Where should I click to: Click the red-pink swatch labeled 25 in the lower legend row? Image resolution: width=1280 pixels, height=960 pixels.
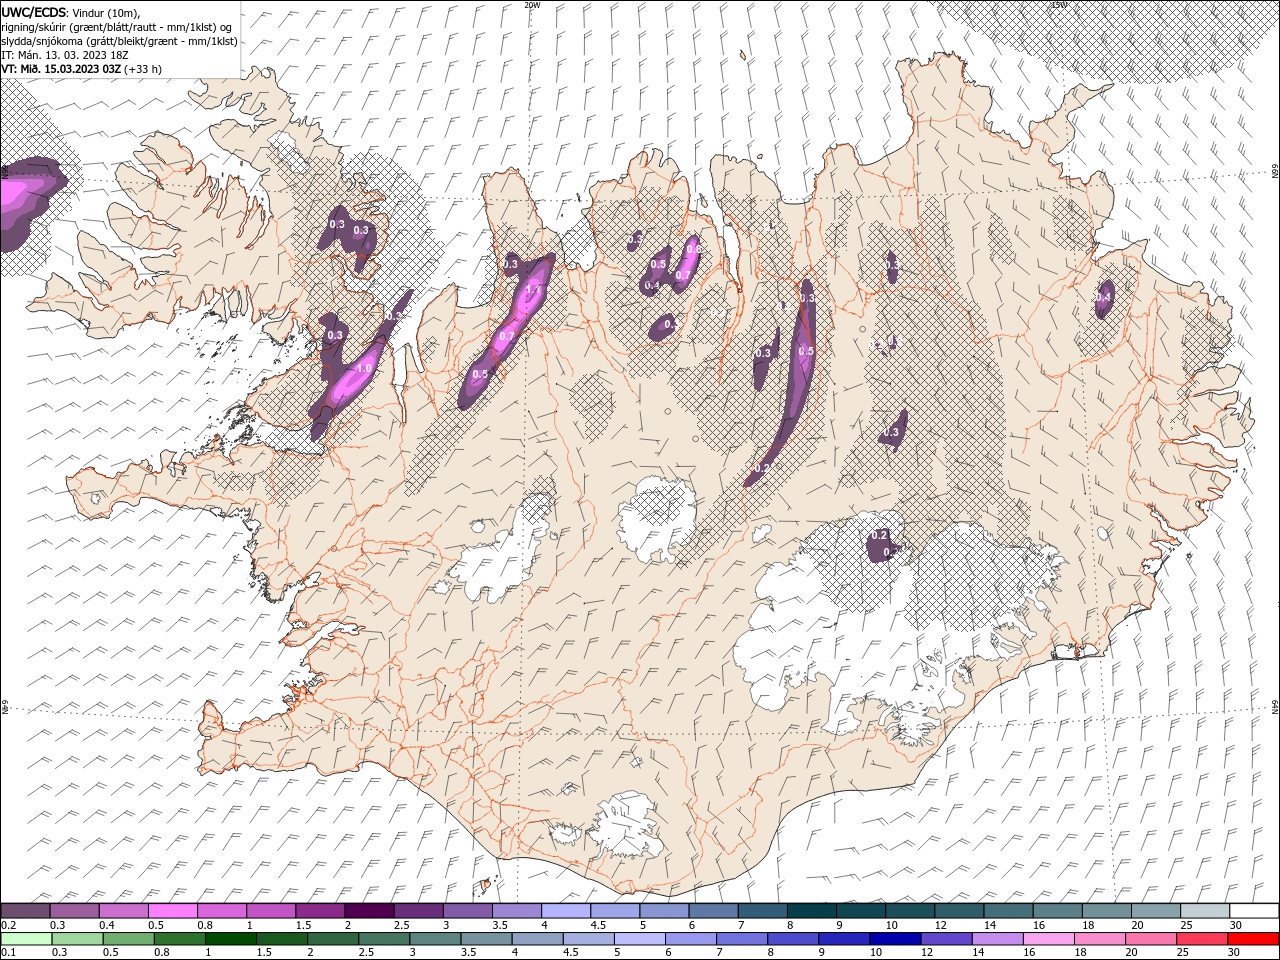coord(1202,939)
